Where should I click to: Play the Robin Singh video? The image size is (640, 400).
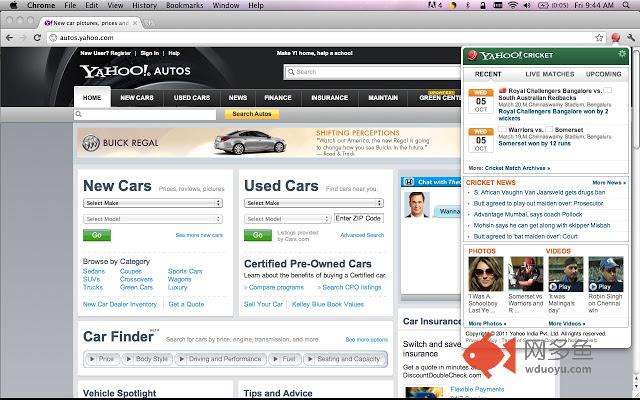(x=606, y=274)
